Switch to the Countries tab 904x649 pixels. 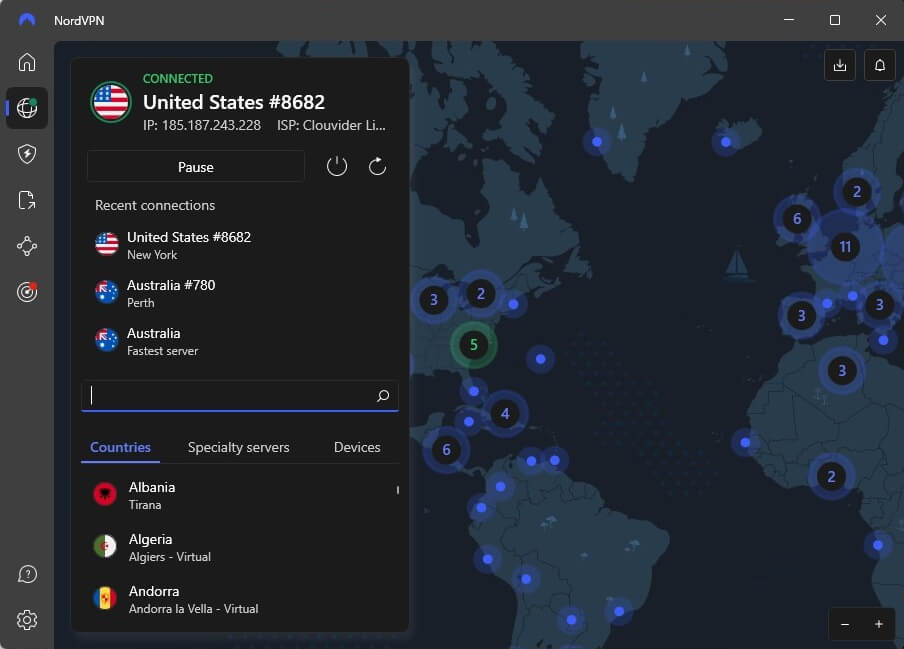coord(120,447)
